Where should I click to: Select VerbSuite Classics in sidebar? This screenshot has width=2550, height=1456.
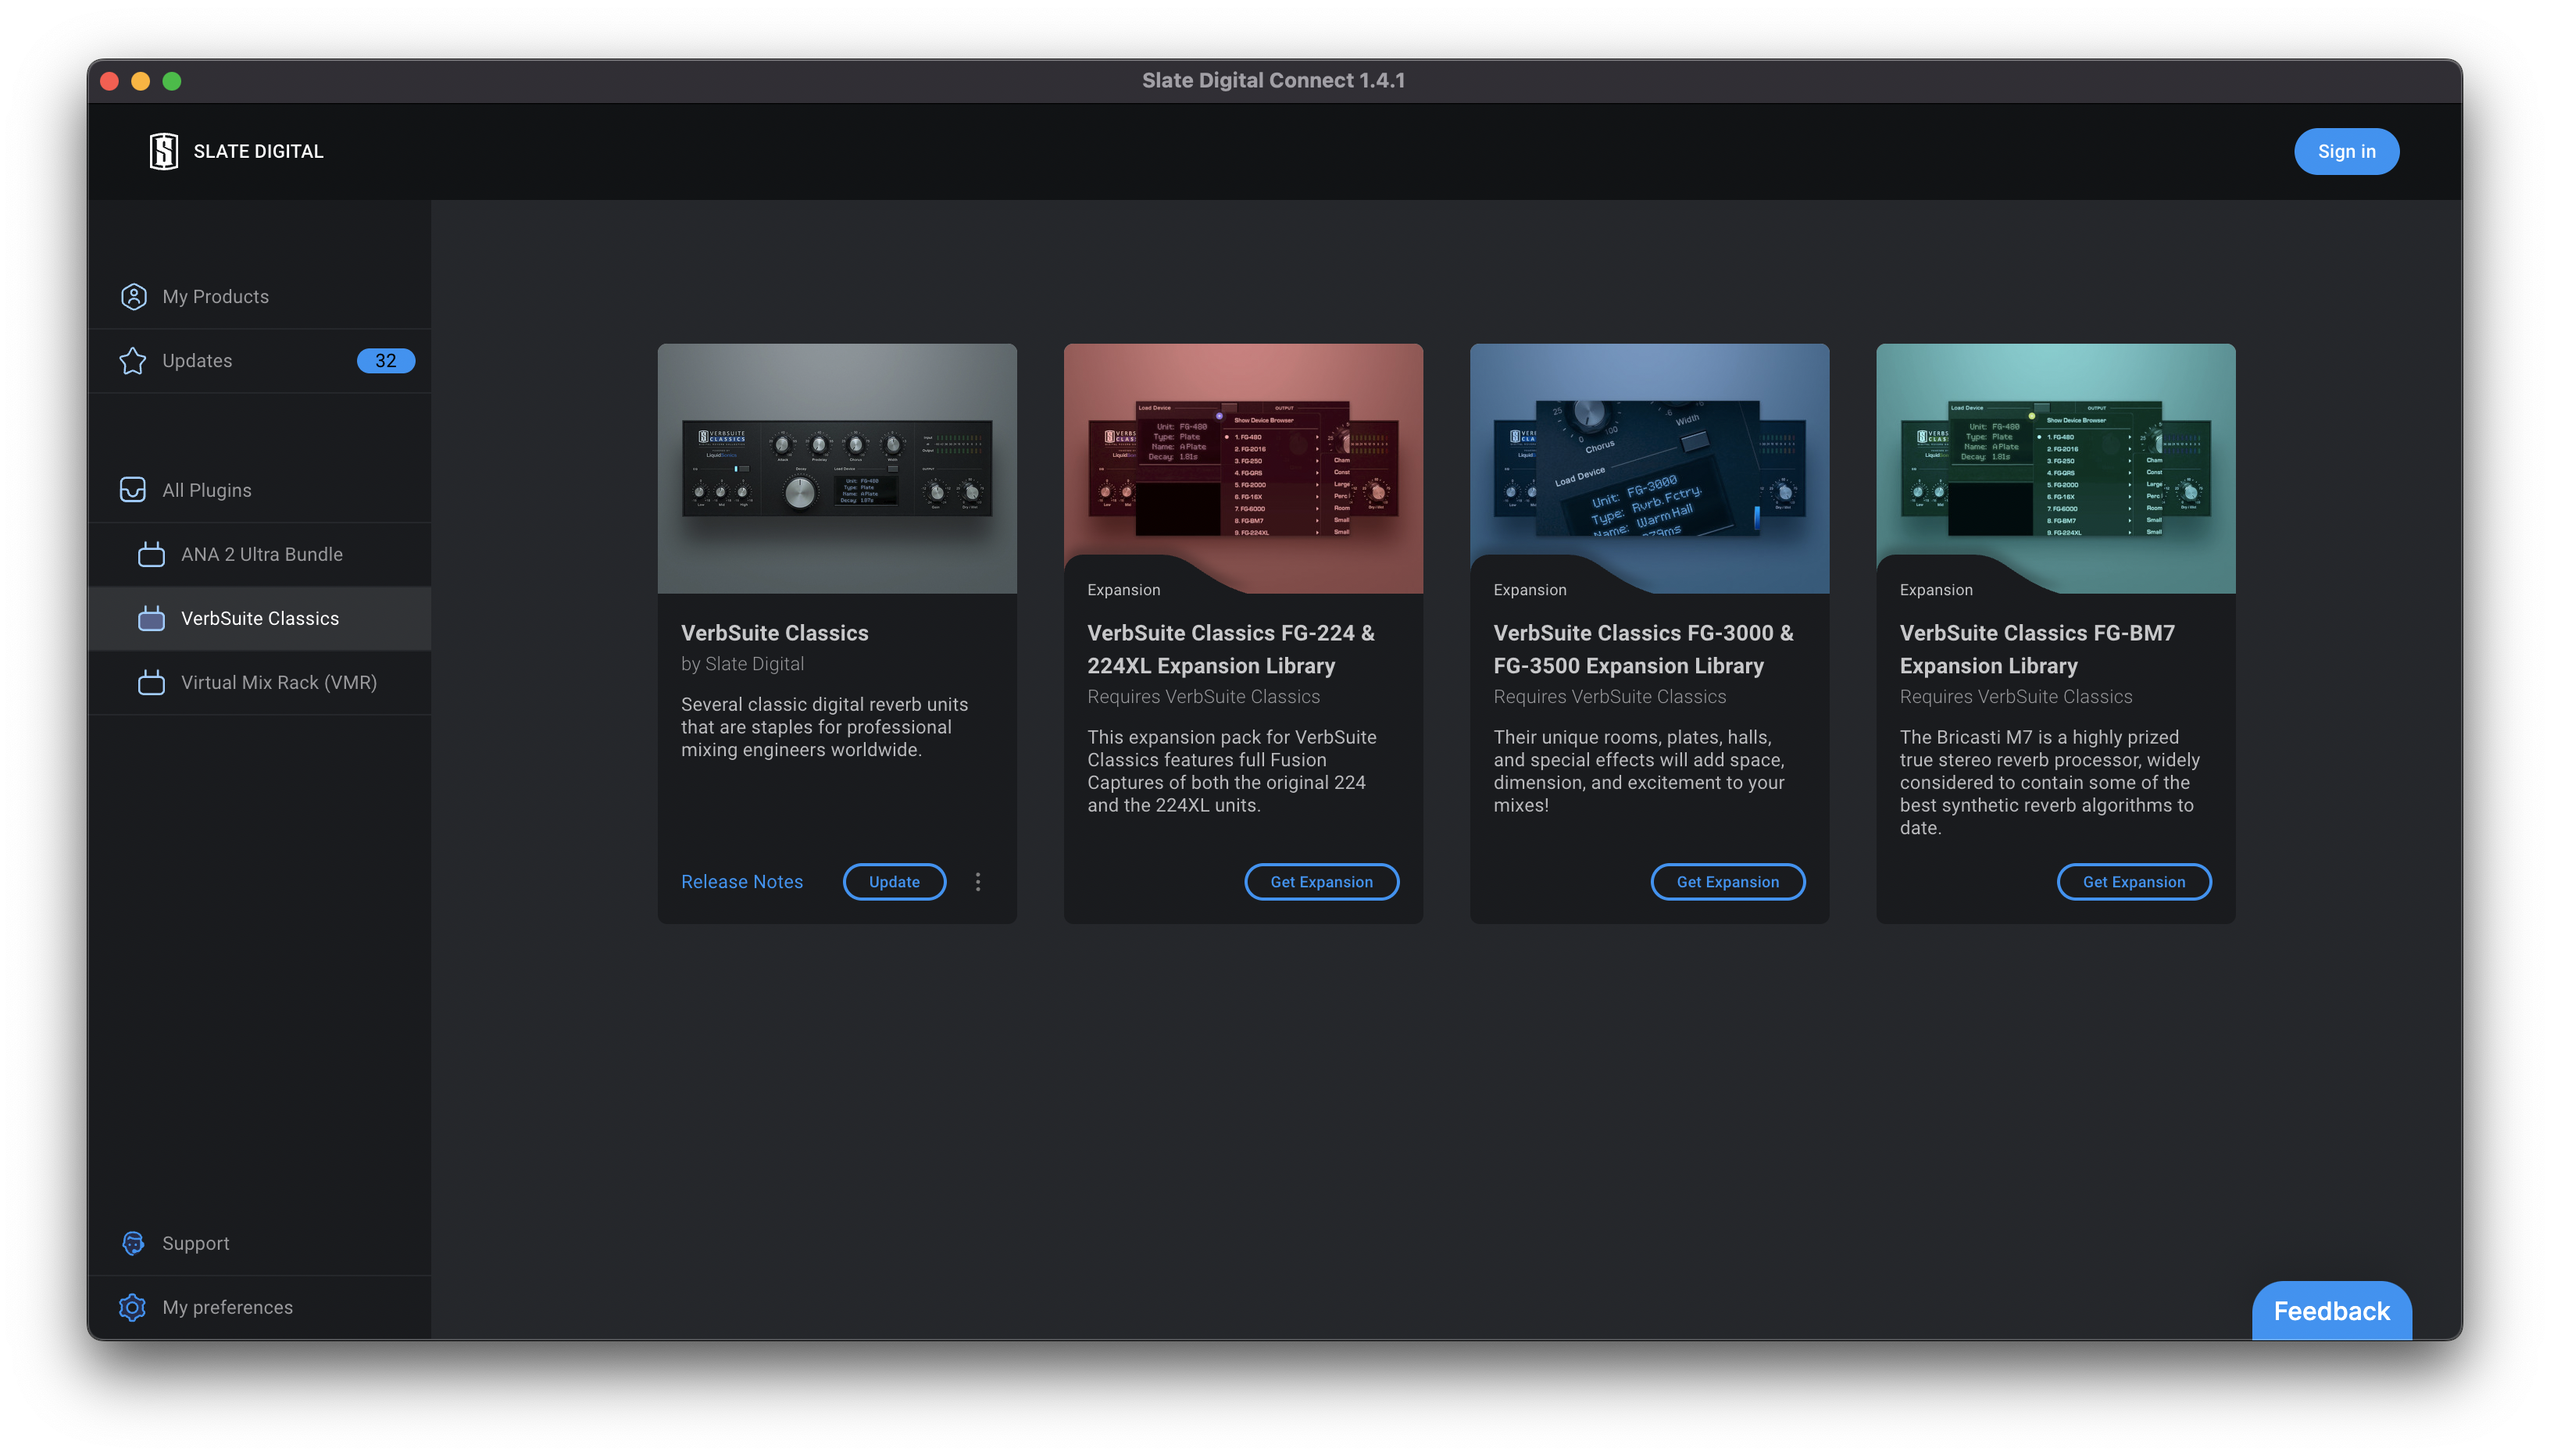[x=260, y=618]
